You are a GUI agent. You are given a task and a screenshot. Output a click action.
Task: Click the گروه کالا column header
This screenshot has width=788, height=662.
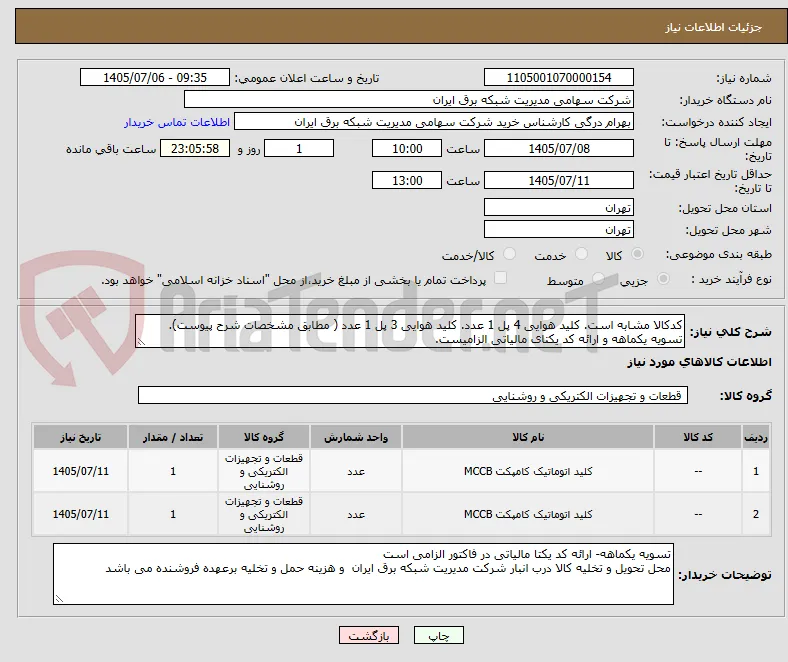[x=264, y=437]
